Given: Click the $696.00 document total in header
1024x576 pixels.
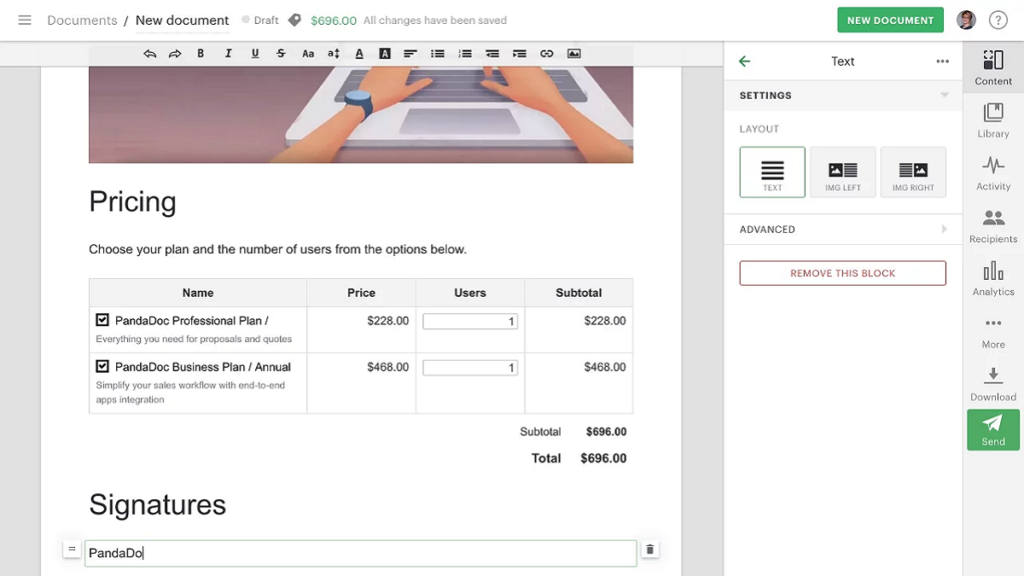Looking at the screenshot, I should (334, 21).
